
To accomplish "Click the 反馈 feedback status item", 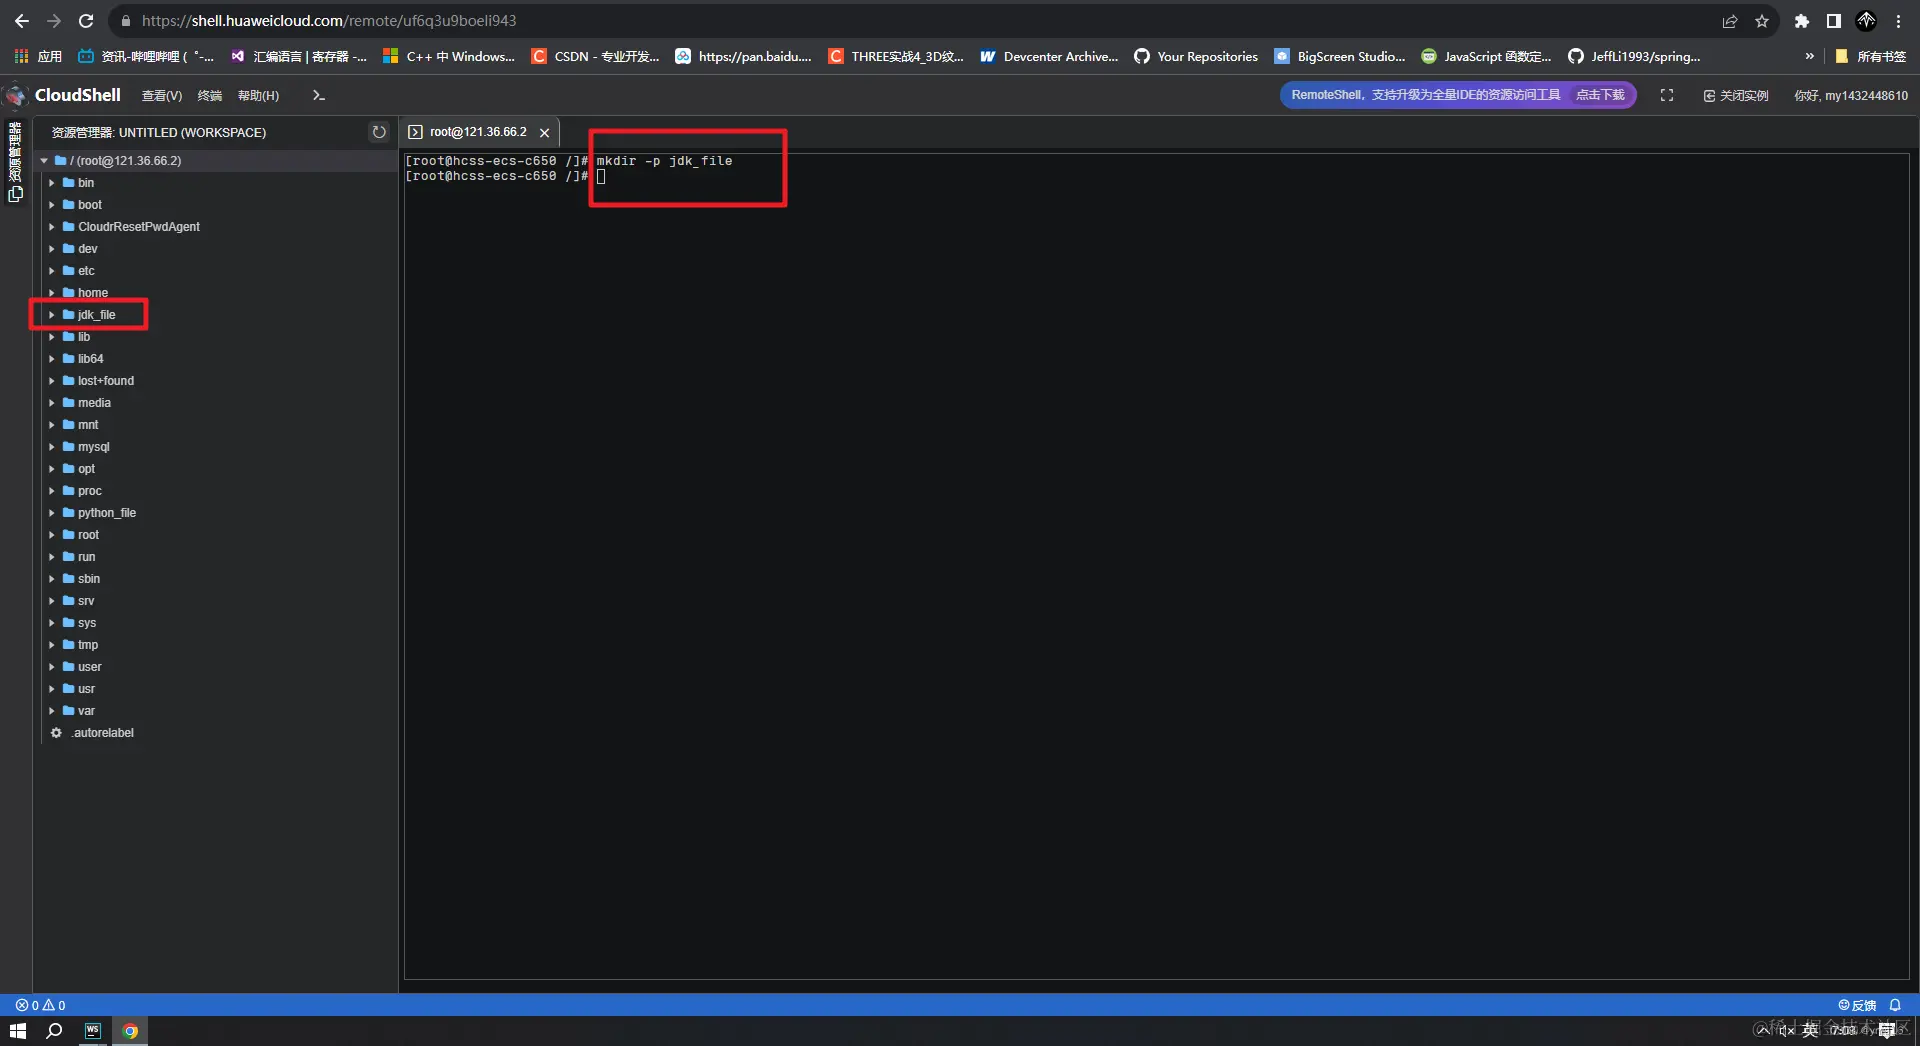I will coord(1857,1005).
